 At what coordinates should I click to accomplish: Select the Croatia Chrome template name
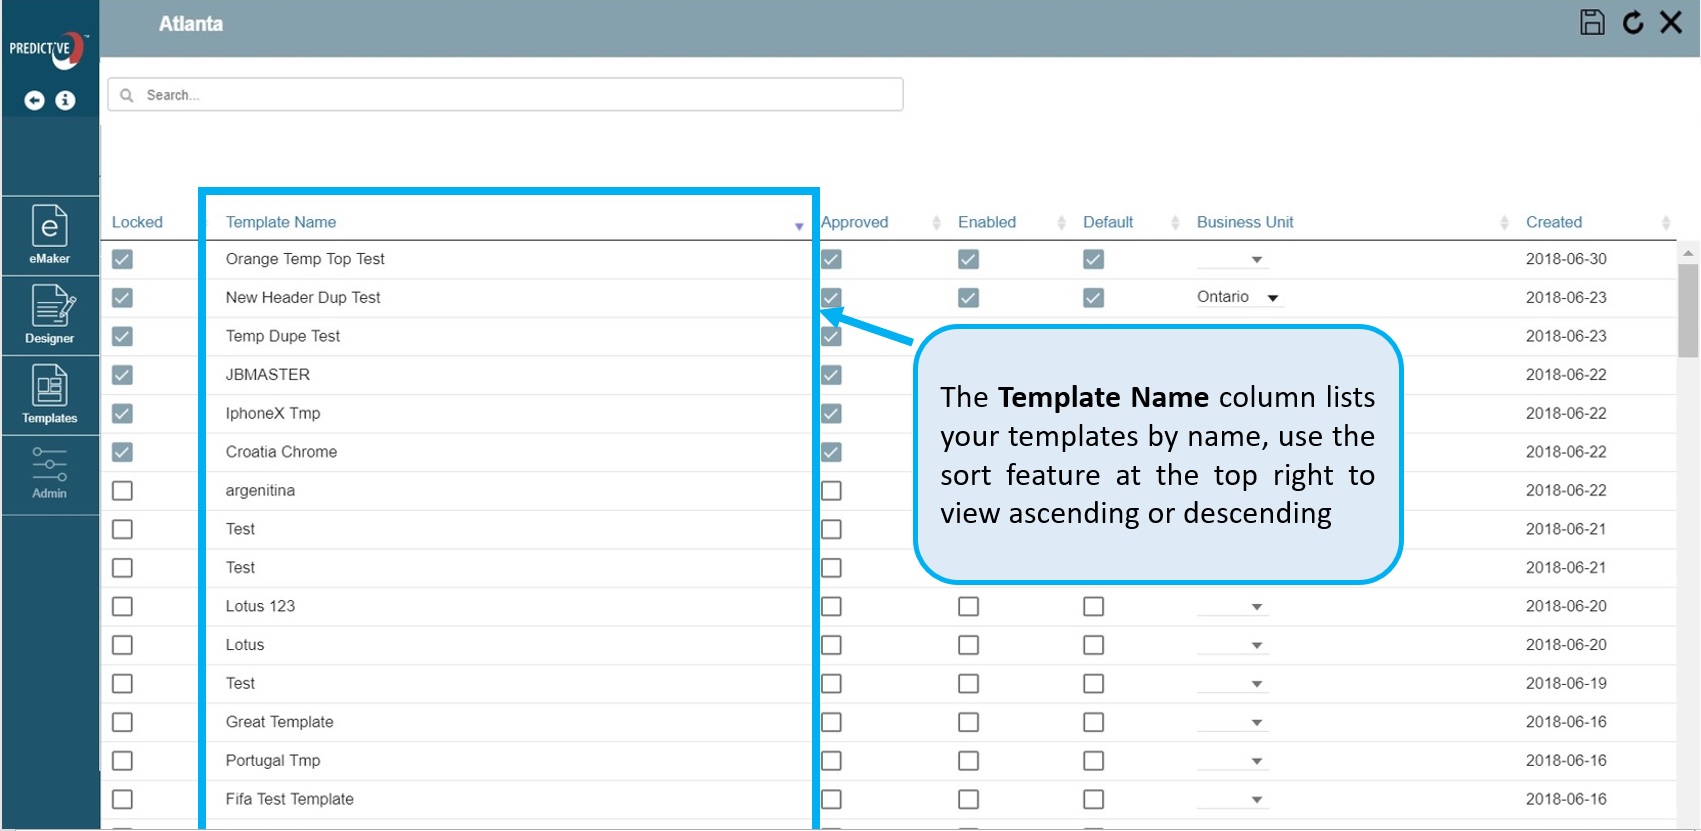click(281, 452)
